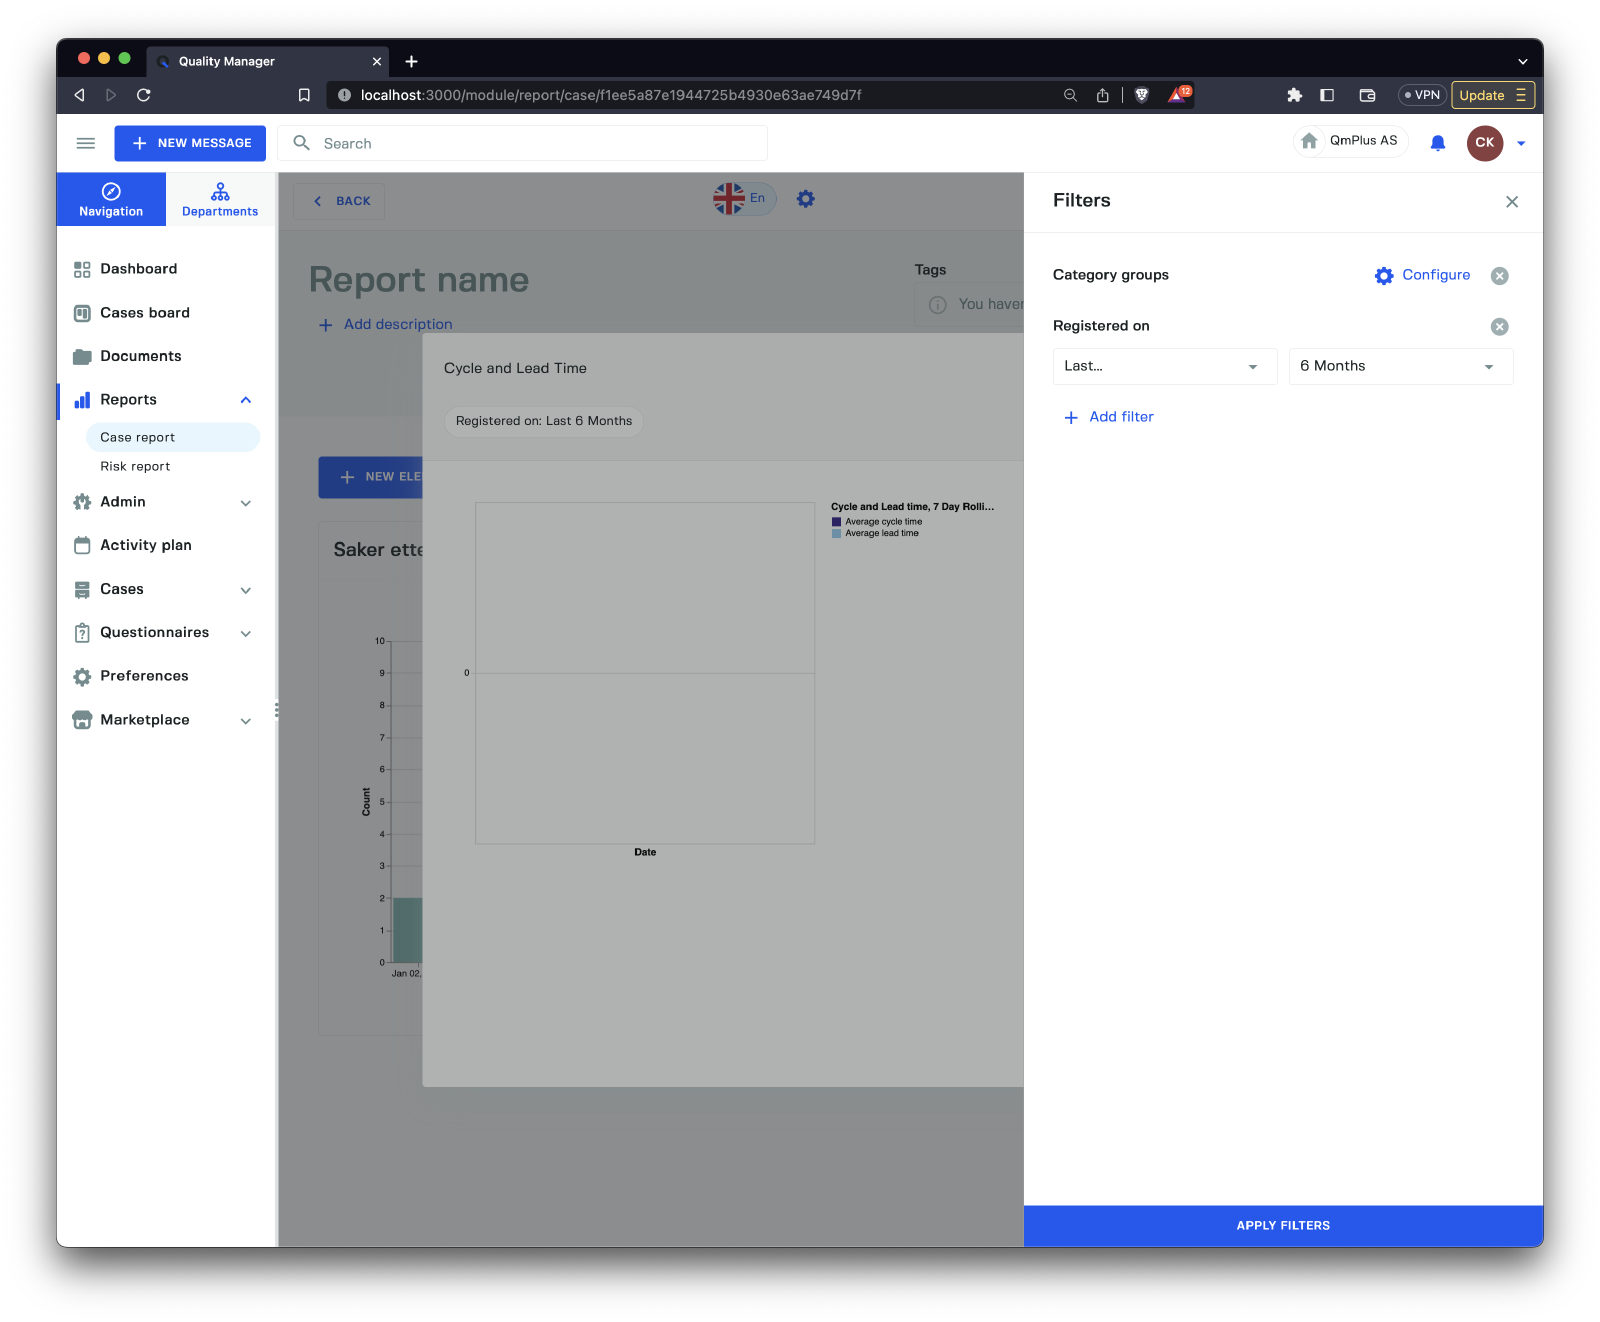Remove the Category groups filter

pyautogui.click(x=1499, y=276)
